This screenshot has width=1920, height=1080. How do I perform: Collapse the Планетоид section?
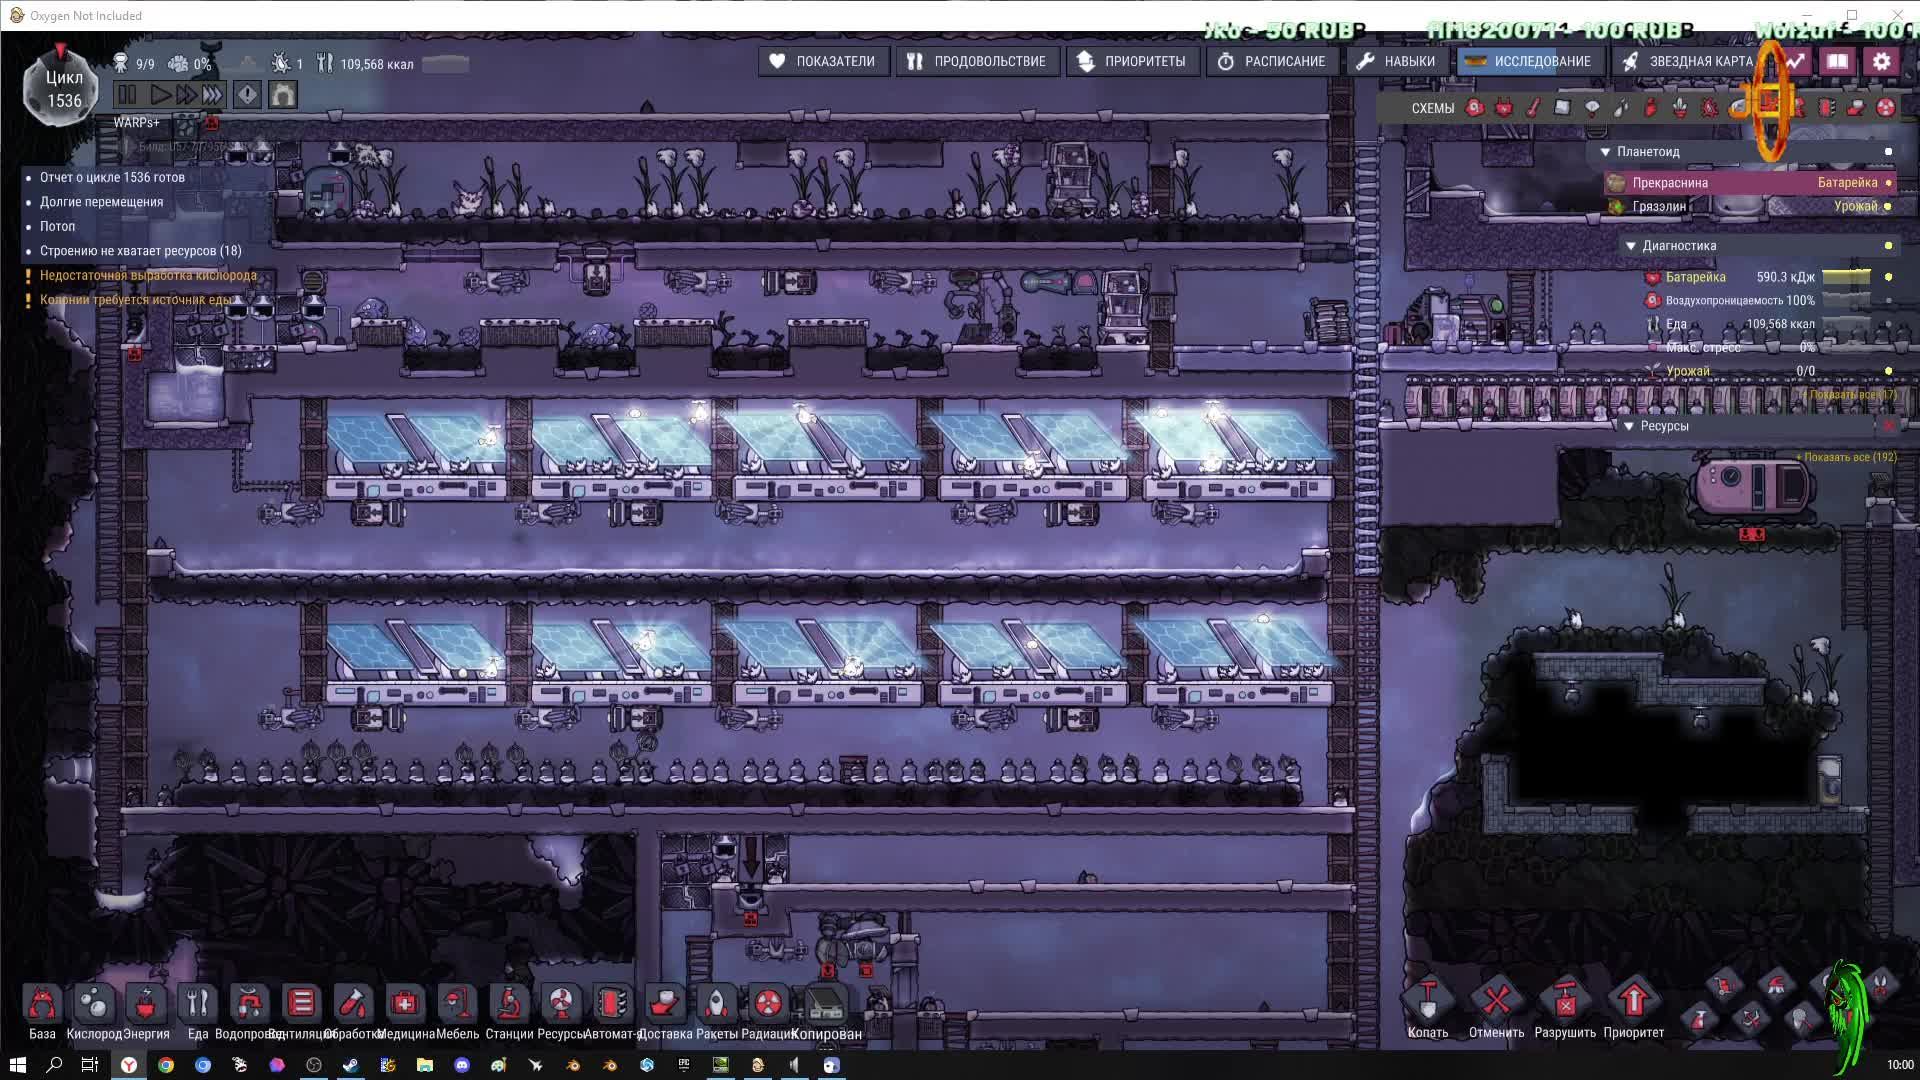pos(1605,152)
